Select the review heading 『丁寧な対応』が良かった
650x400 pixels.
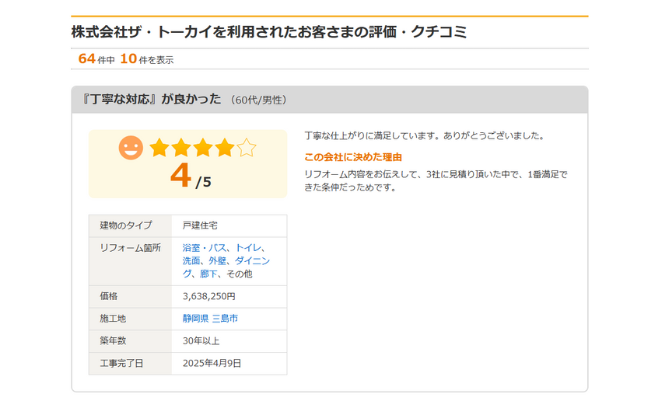click(151, 99)
